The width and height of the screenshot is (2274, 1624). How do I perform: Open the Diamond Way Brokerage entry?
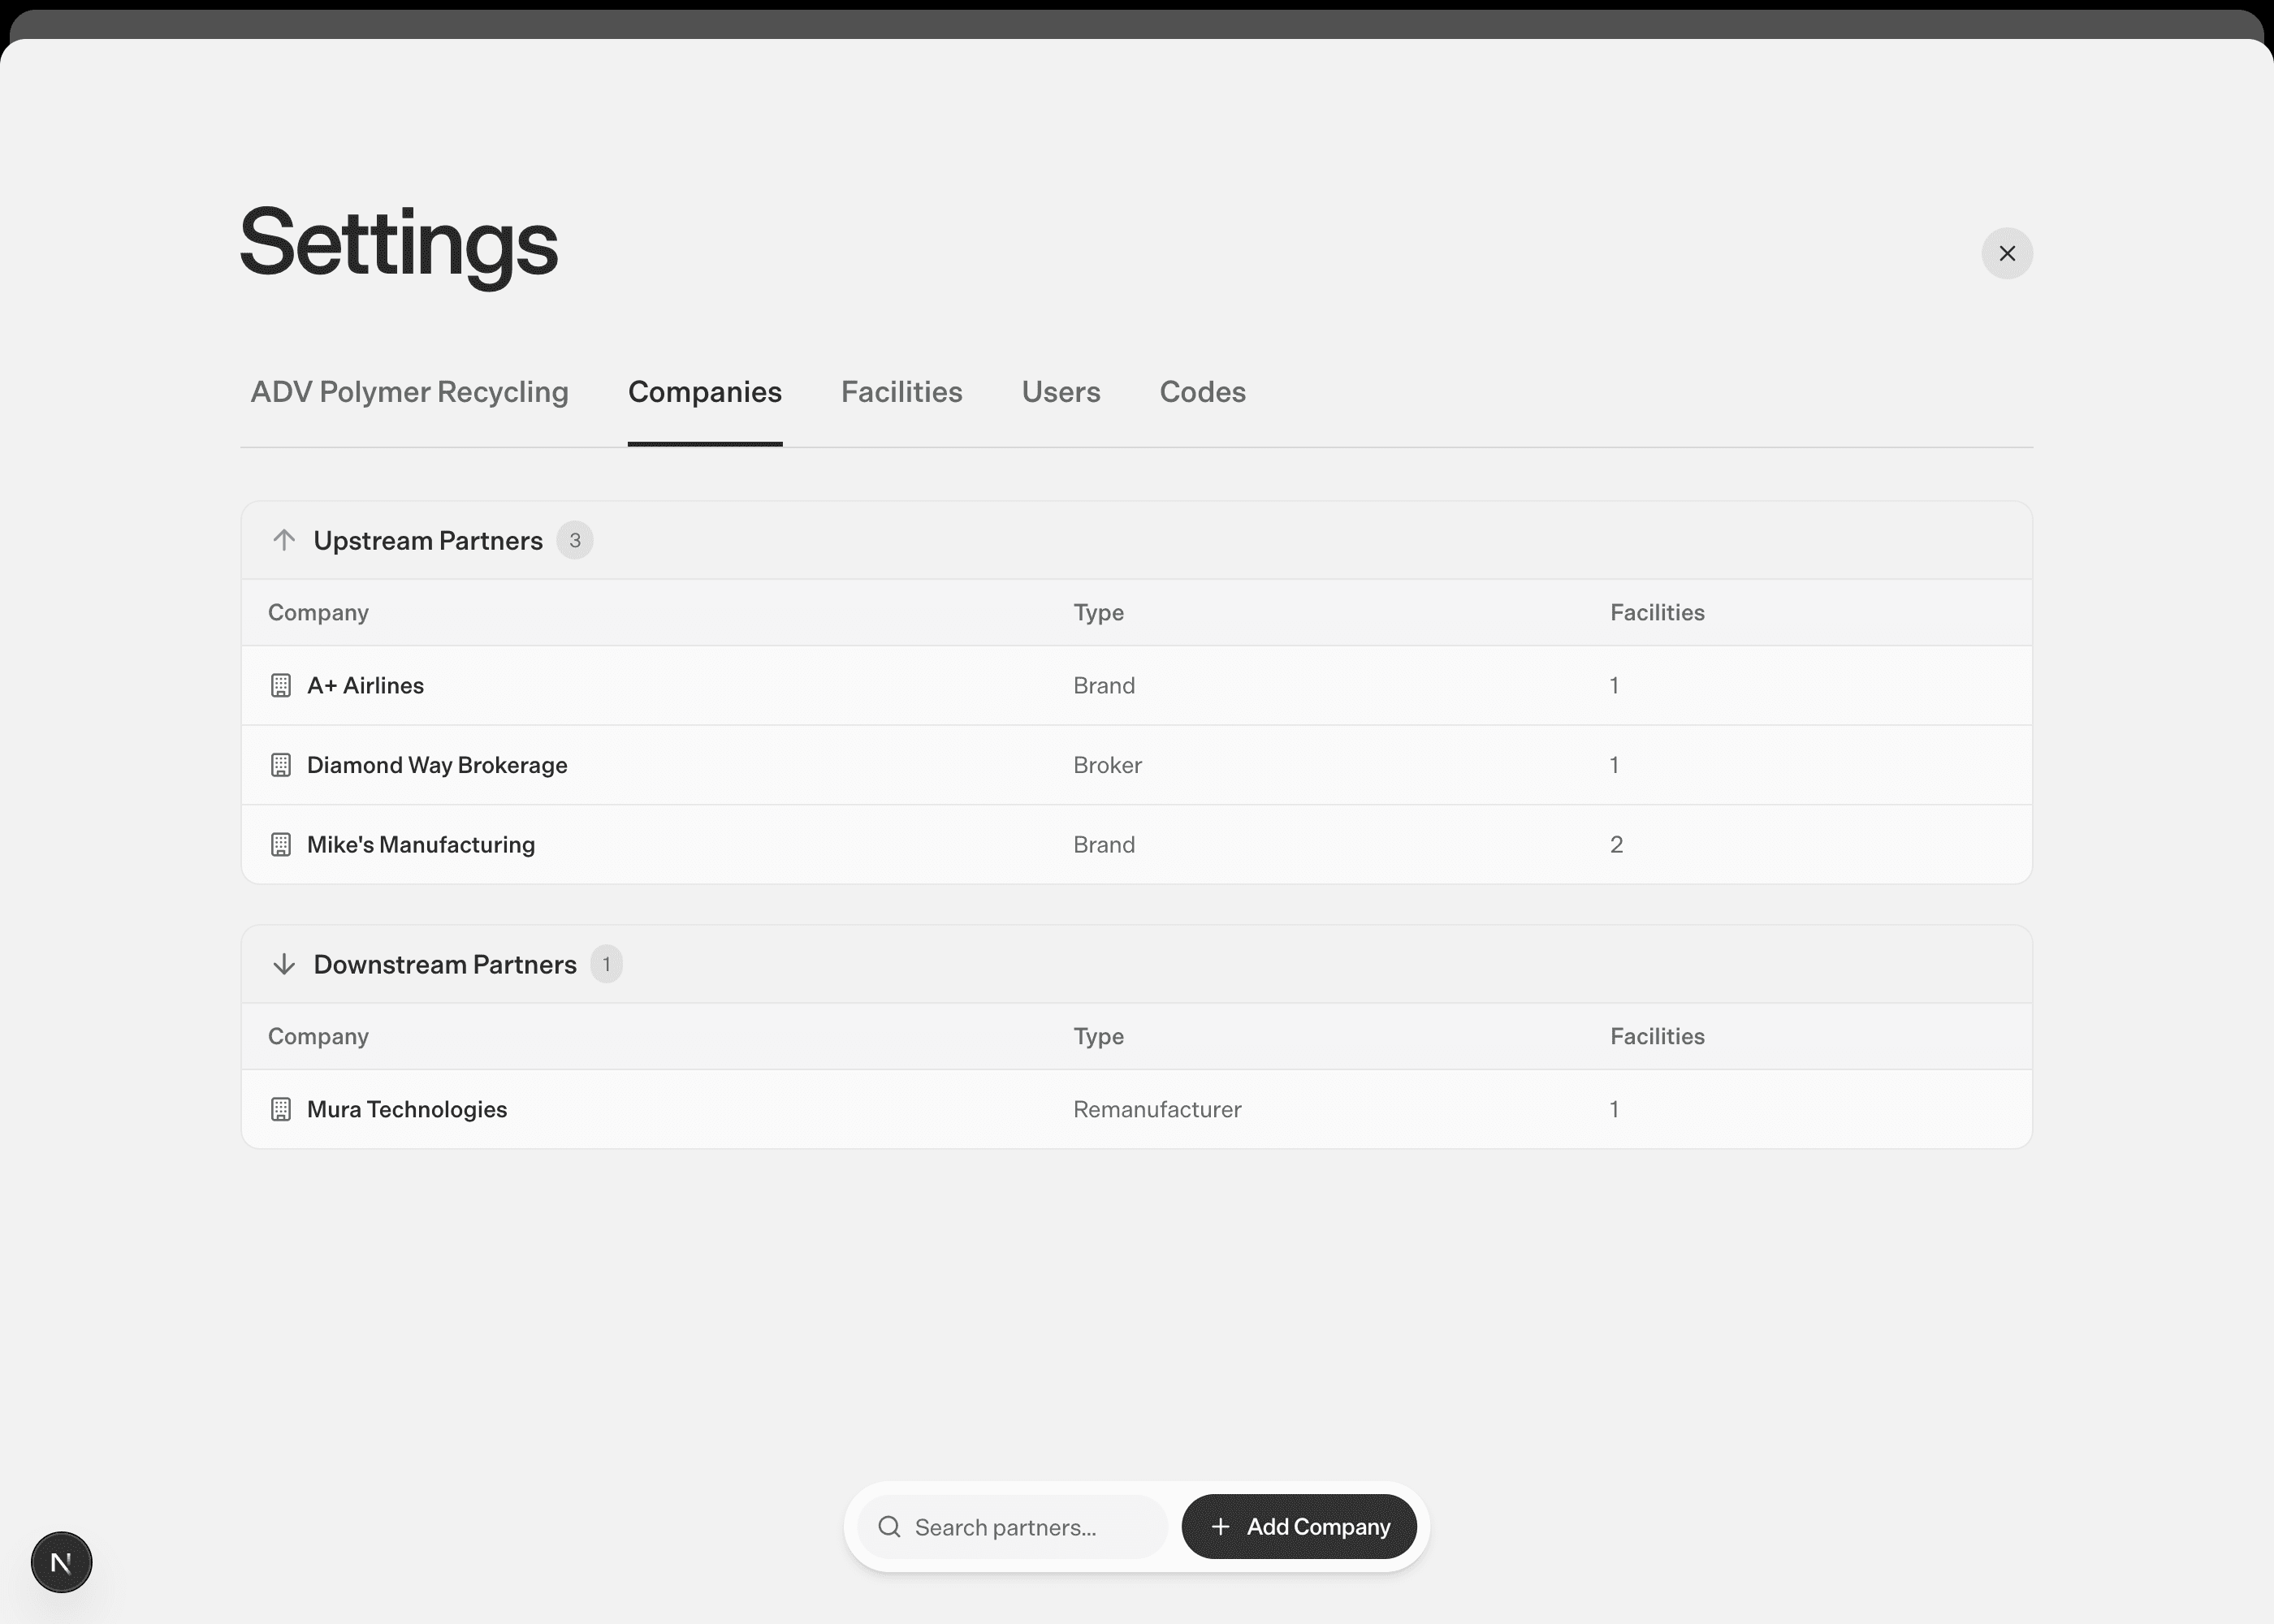(x=437, y=765)
